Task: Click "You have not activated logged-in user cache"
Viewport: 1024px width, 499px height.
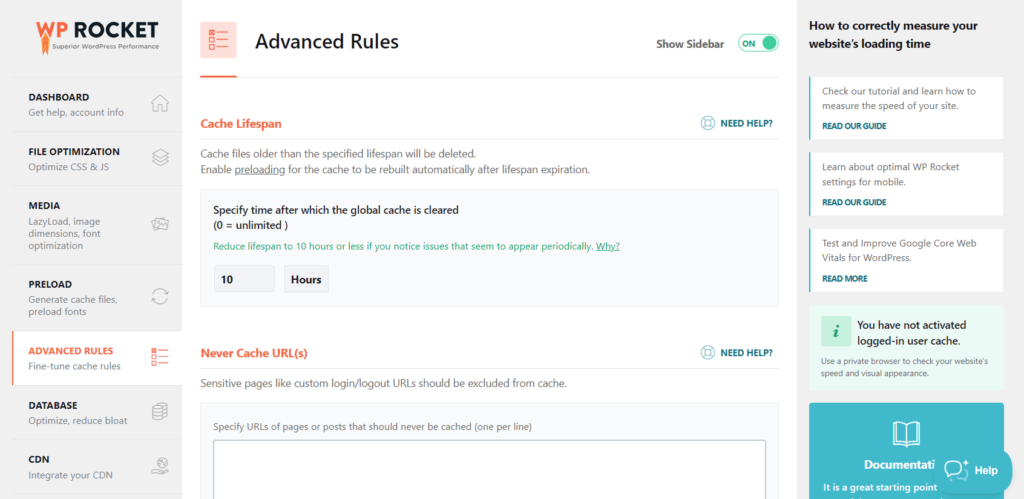Action: click(912, 332)
